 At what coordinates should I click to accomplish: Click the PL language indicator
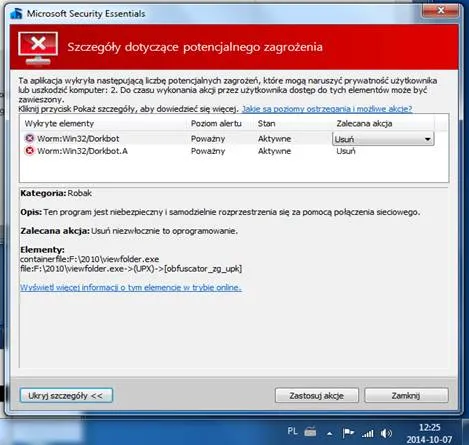(292, 431)
